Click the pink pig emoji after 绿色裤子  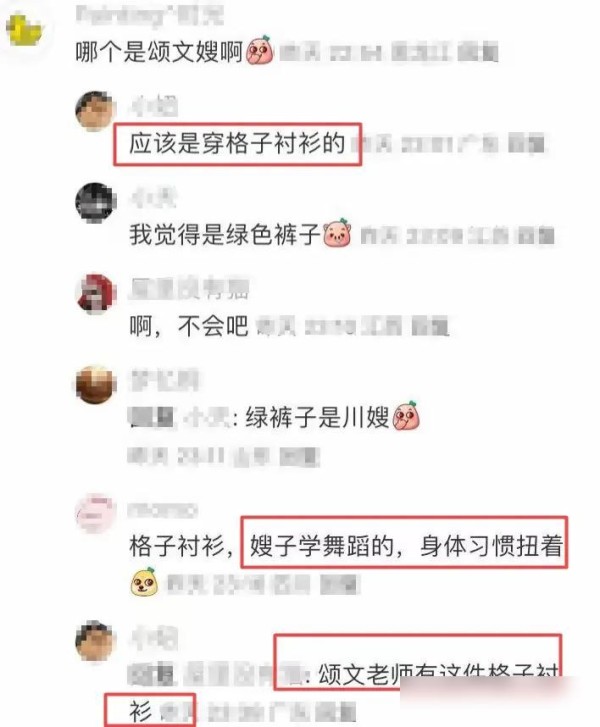point(337,233)
